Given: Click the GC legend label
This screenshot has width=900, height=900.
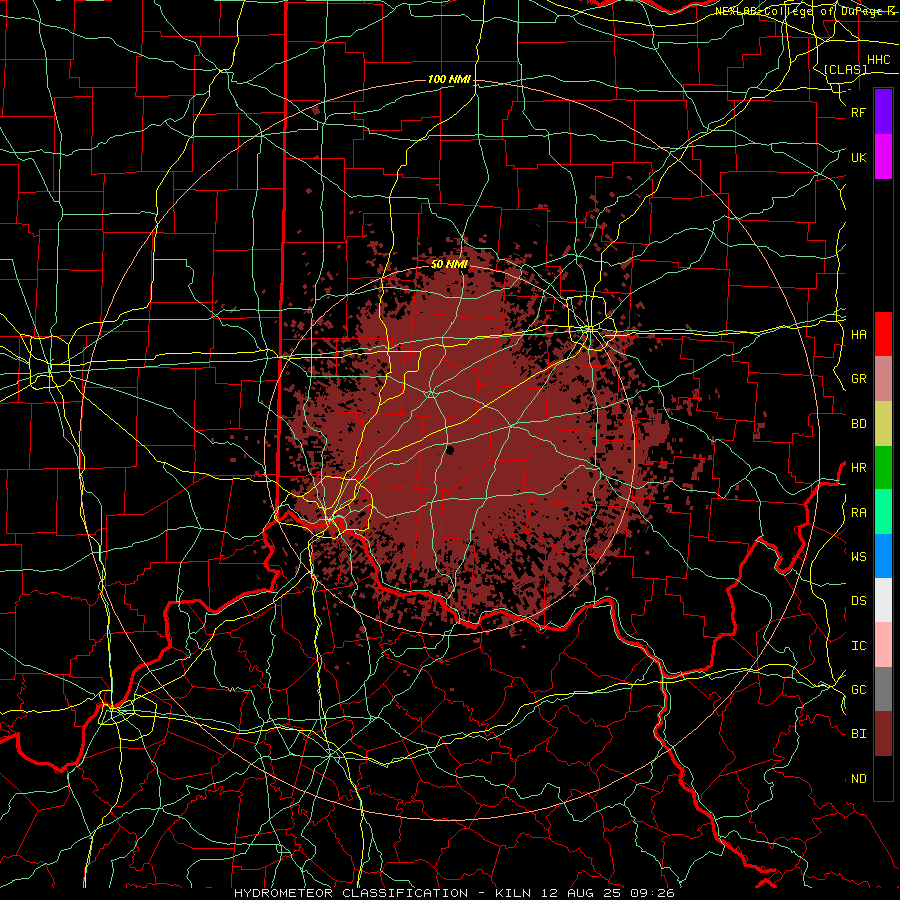Looking at the screenshot, I should pyautogui.click(x=859, y=689).
